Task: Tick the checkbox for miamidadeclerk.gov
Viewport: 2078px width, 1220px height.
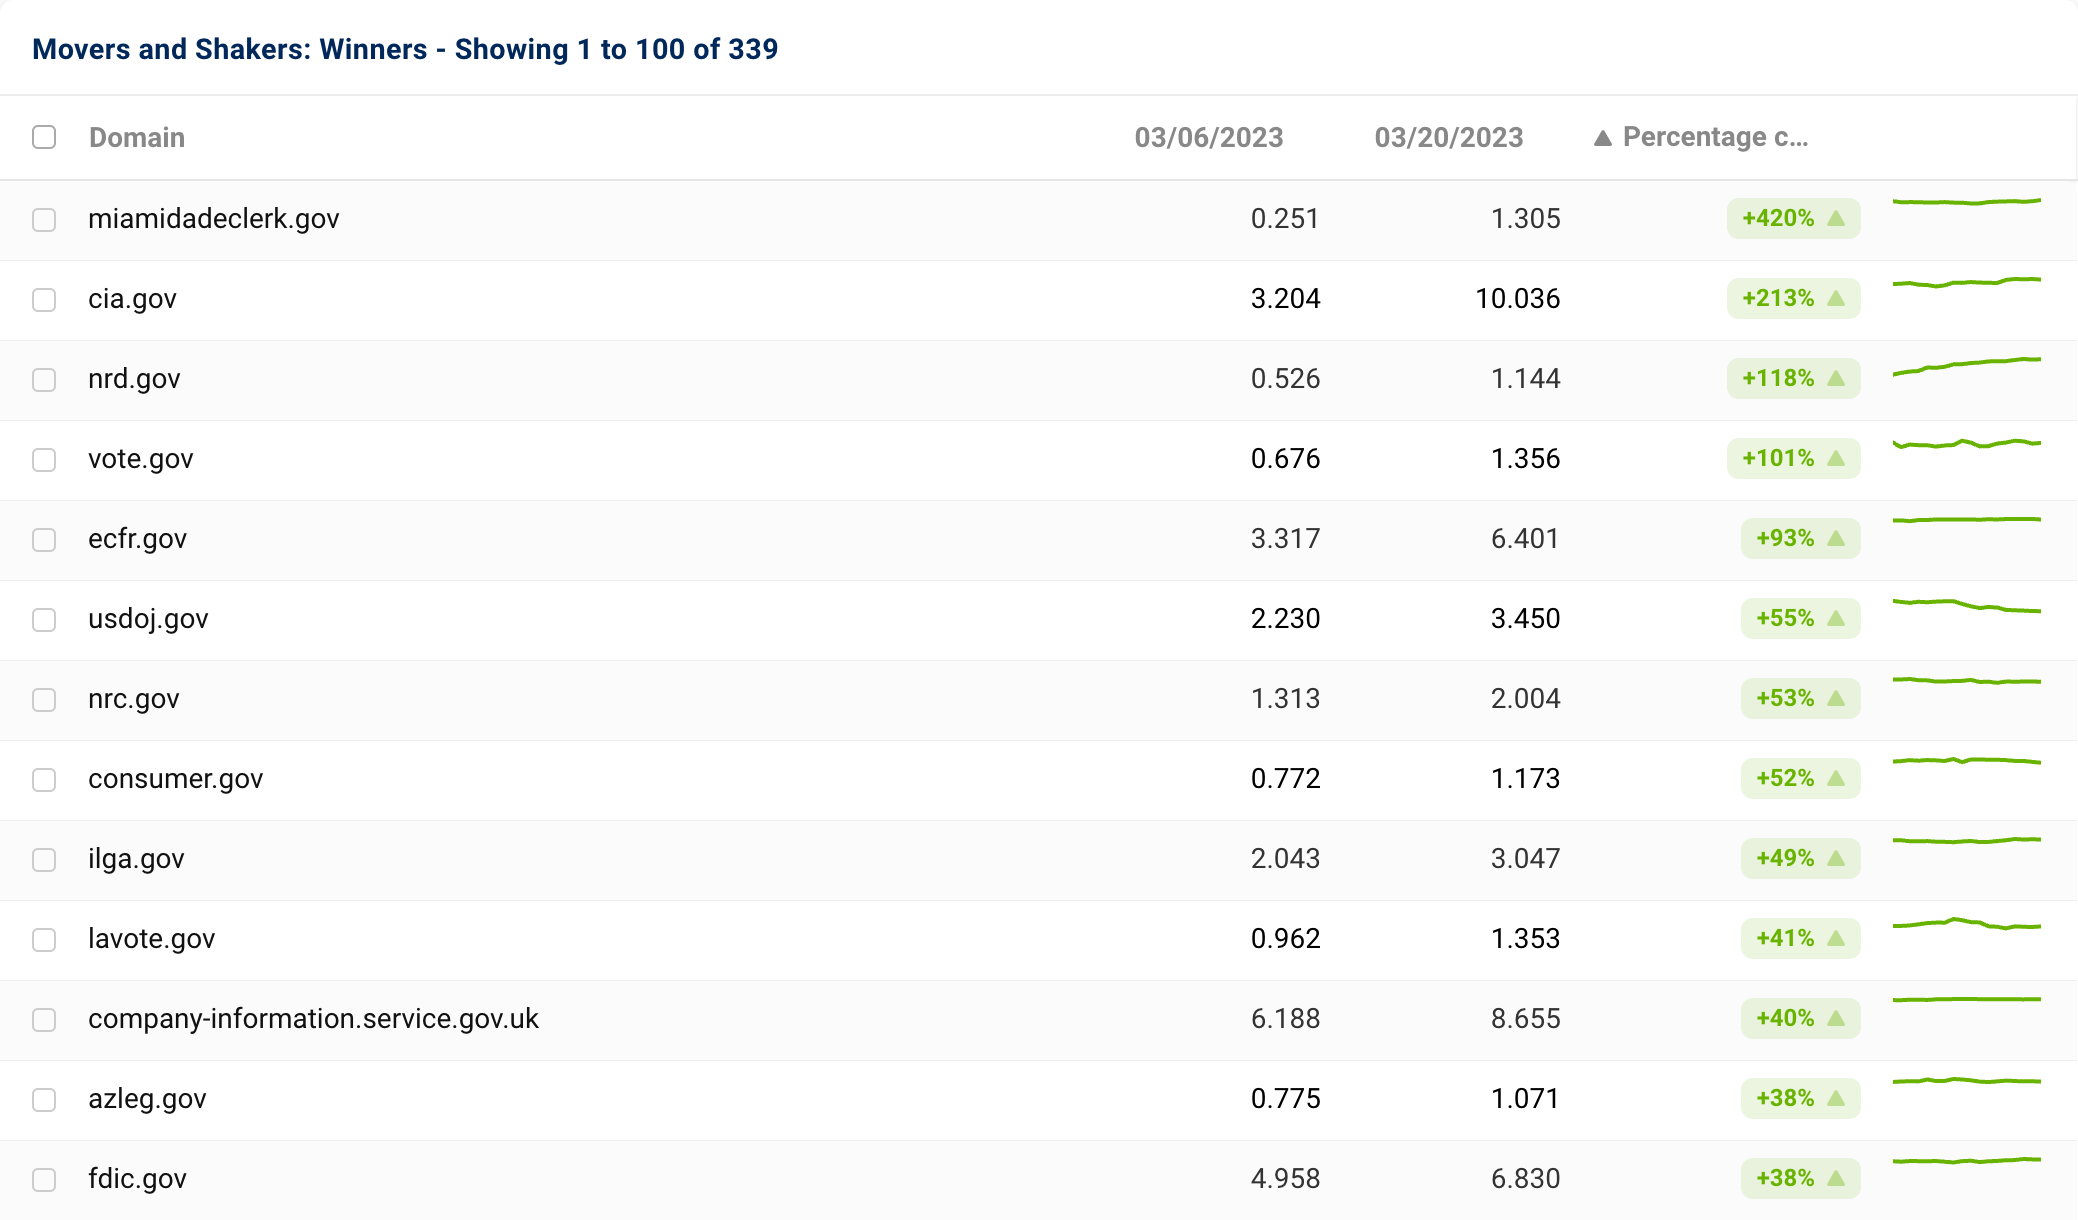Action: 44,219
